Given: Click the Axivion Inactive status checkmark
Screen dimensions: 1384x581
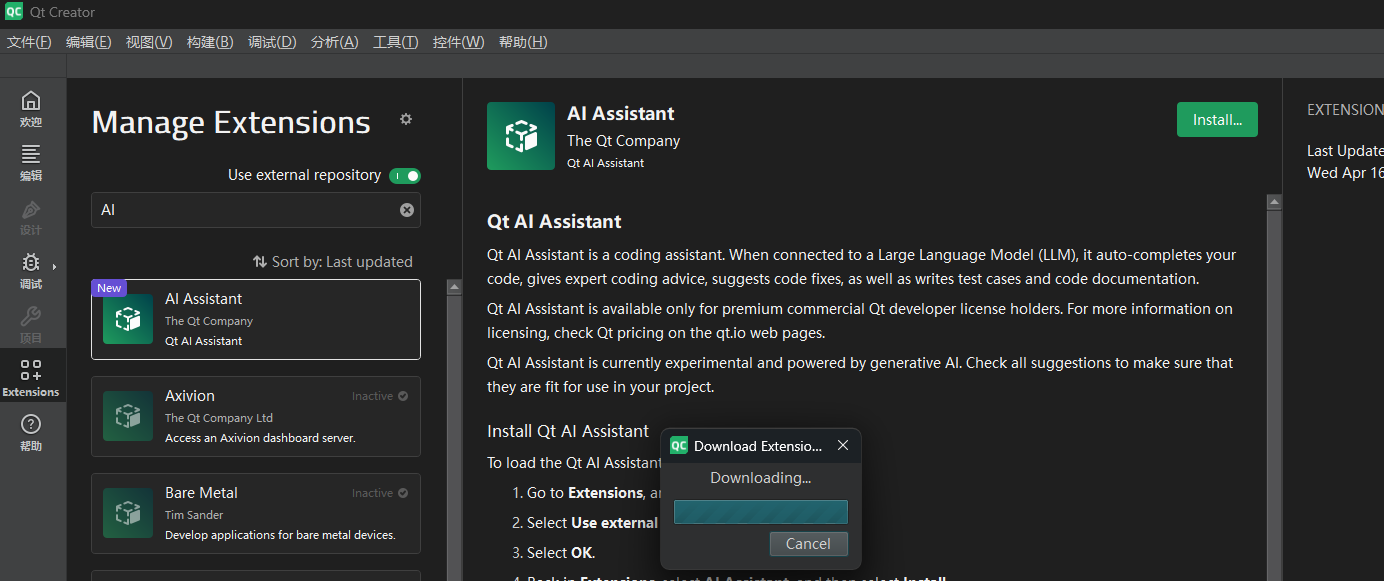Looking at the screenshot, I should click(403, 396).
